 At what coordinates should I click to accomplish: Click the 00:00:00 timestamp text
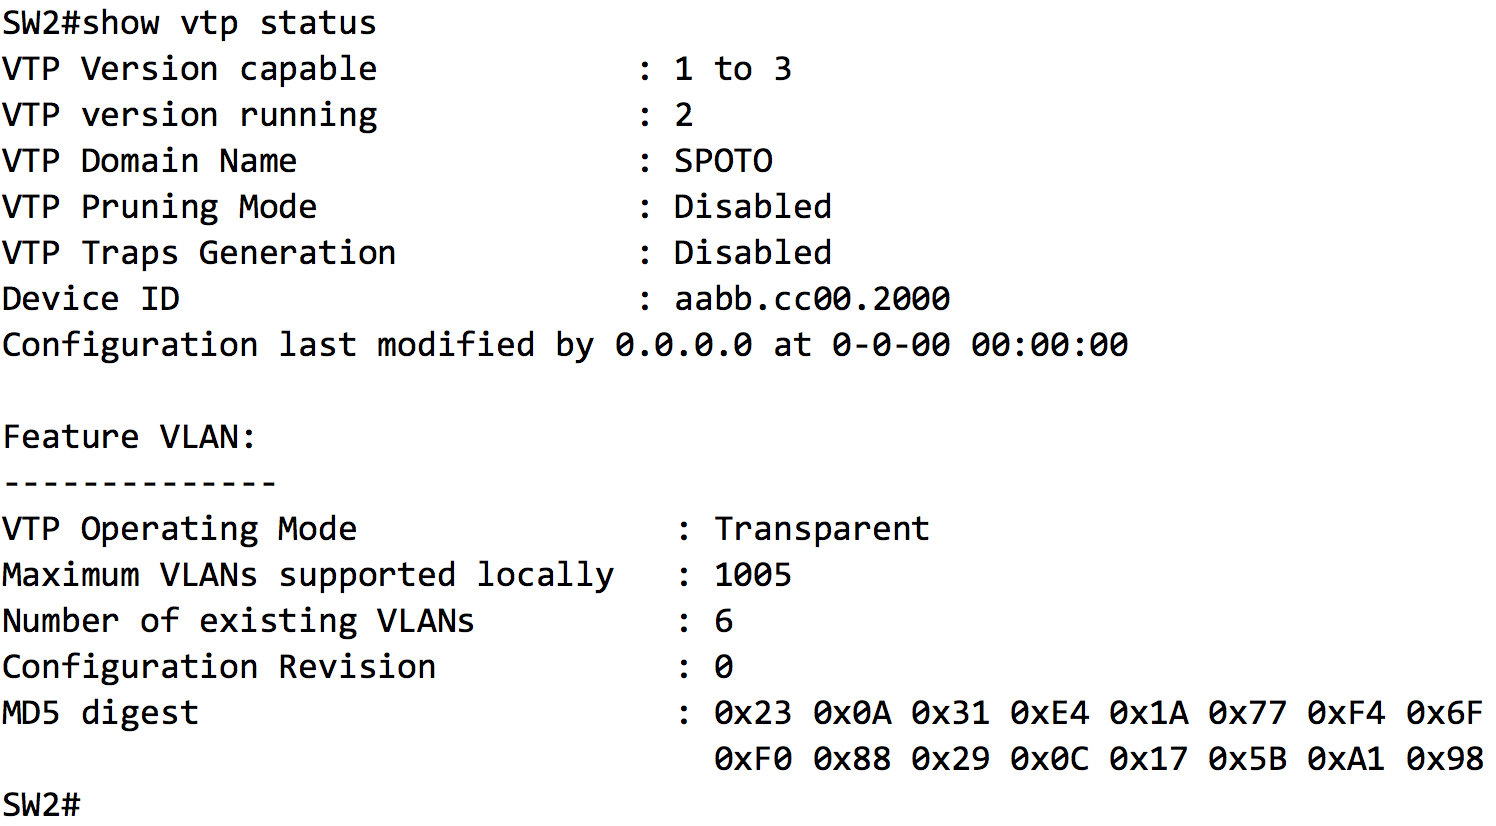tap(1049, 345)
